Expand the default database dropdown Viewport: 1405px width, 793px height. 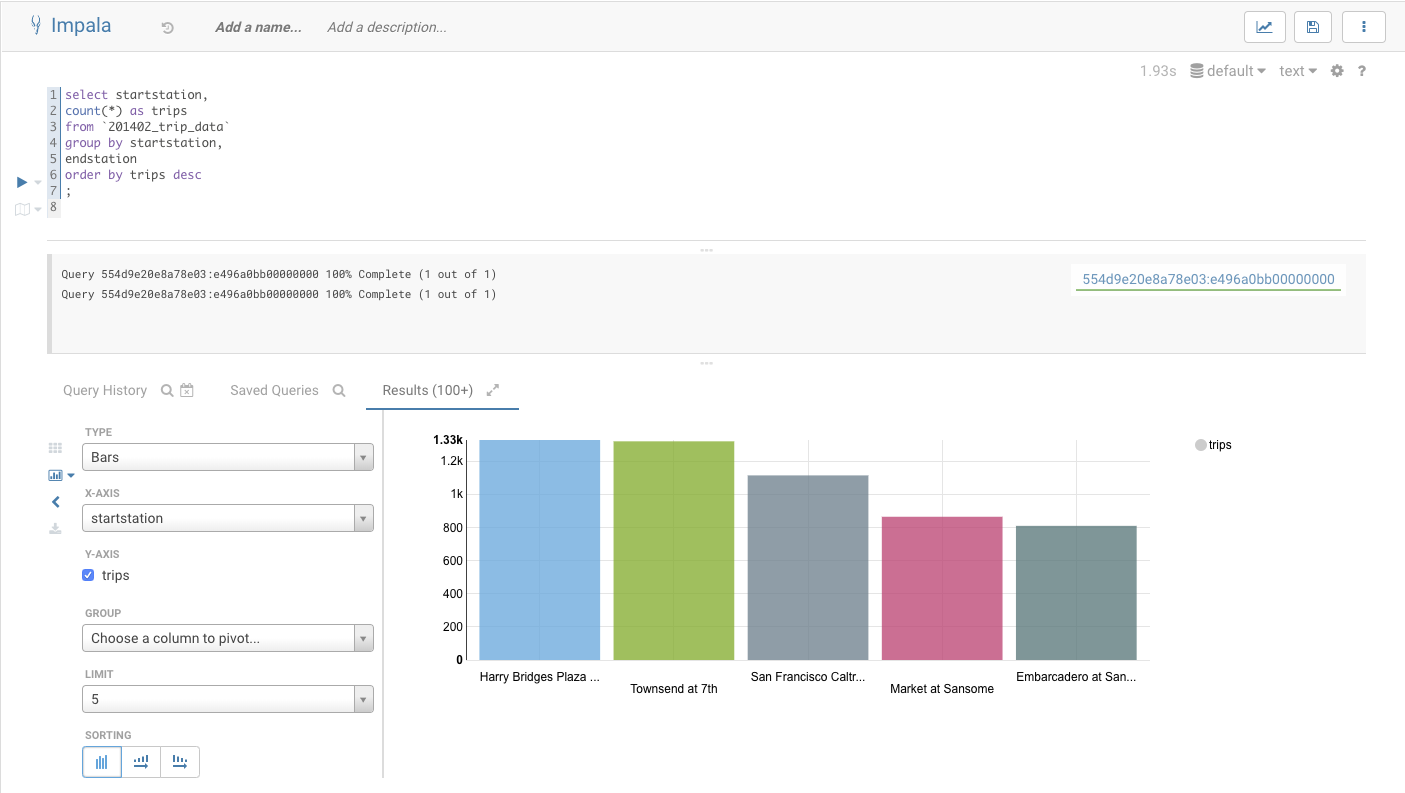point(1228,70)
